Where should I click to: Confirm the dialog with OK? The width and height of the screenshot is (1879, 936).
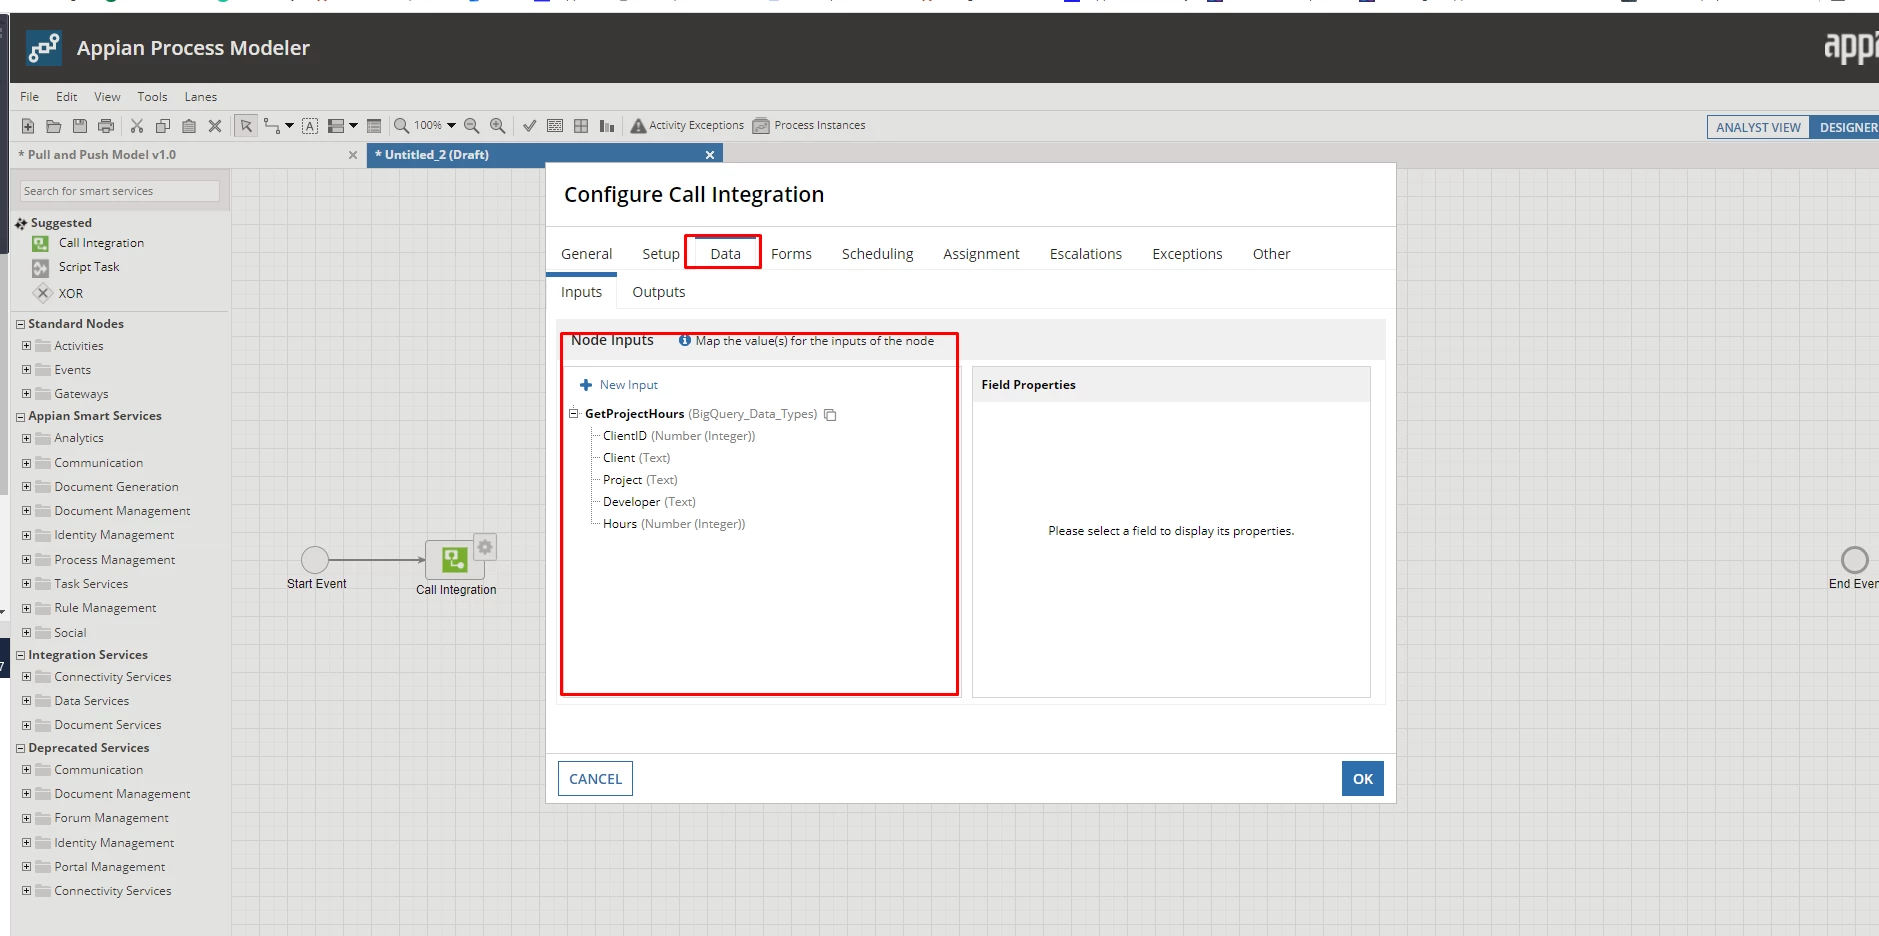[1363, 779]
